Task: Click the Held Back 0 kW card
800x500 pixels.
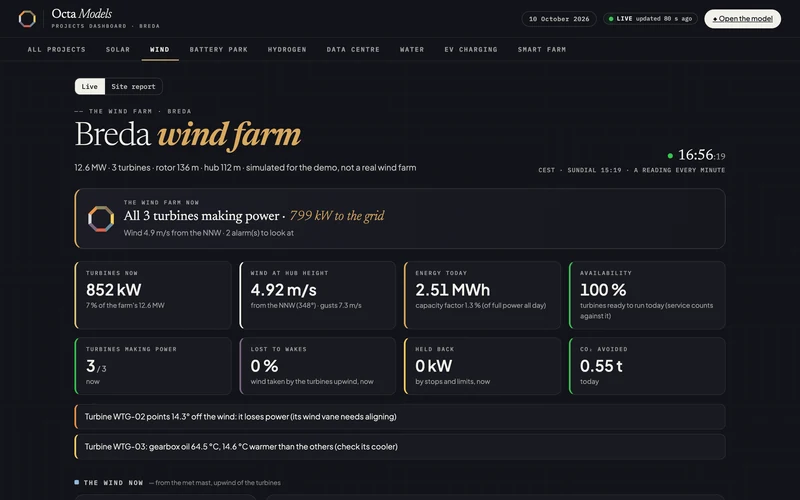Action: point(482,366)
